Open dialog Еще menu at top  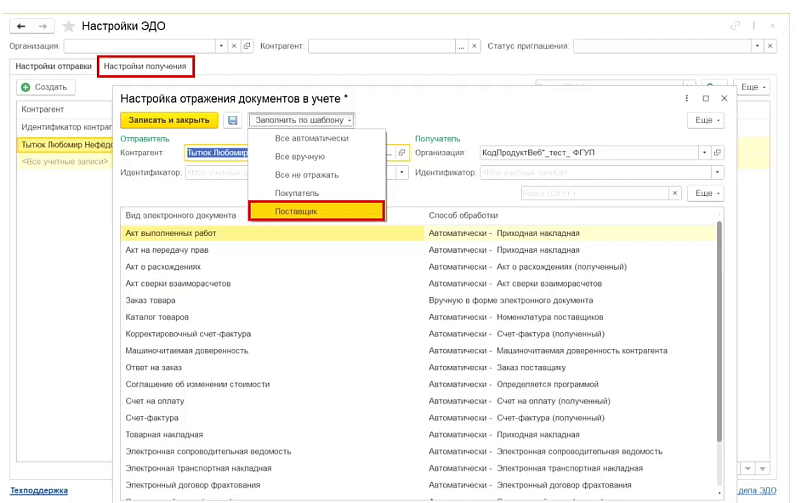(x=706, y=120)
